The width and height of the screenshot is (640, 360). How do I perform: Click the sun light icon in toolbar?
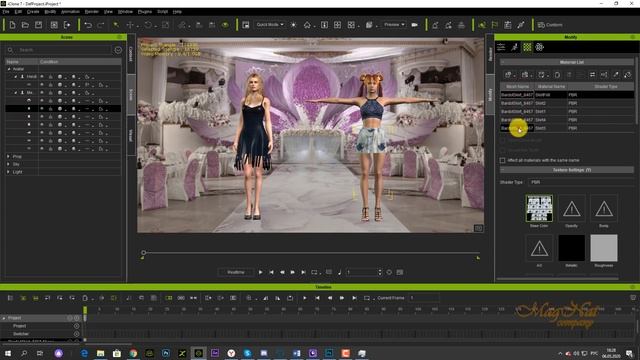click(293, 25)
